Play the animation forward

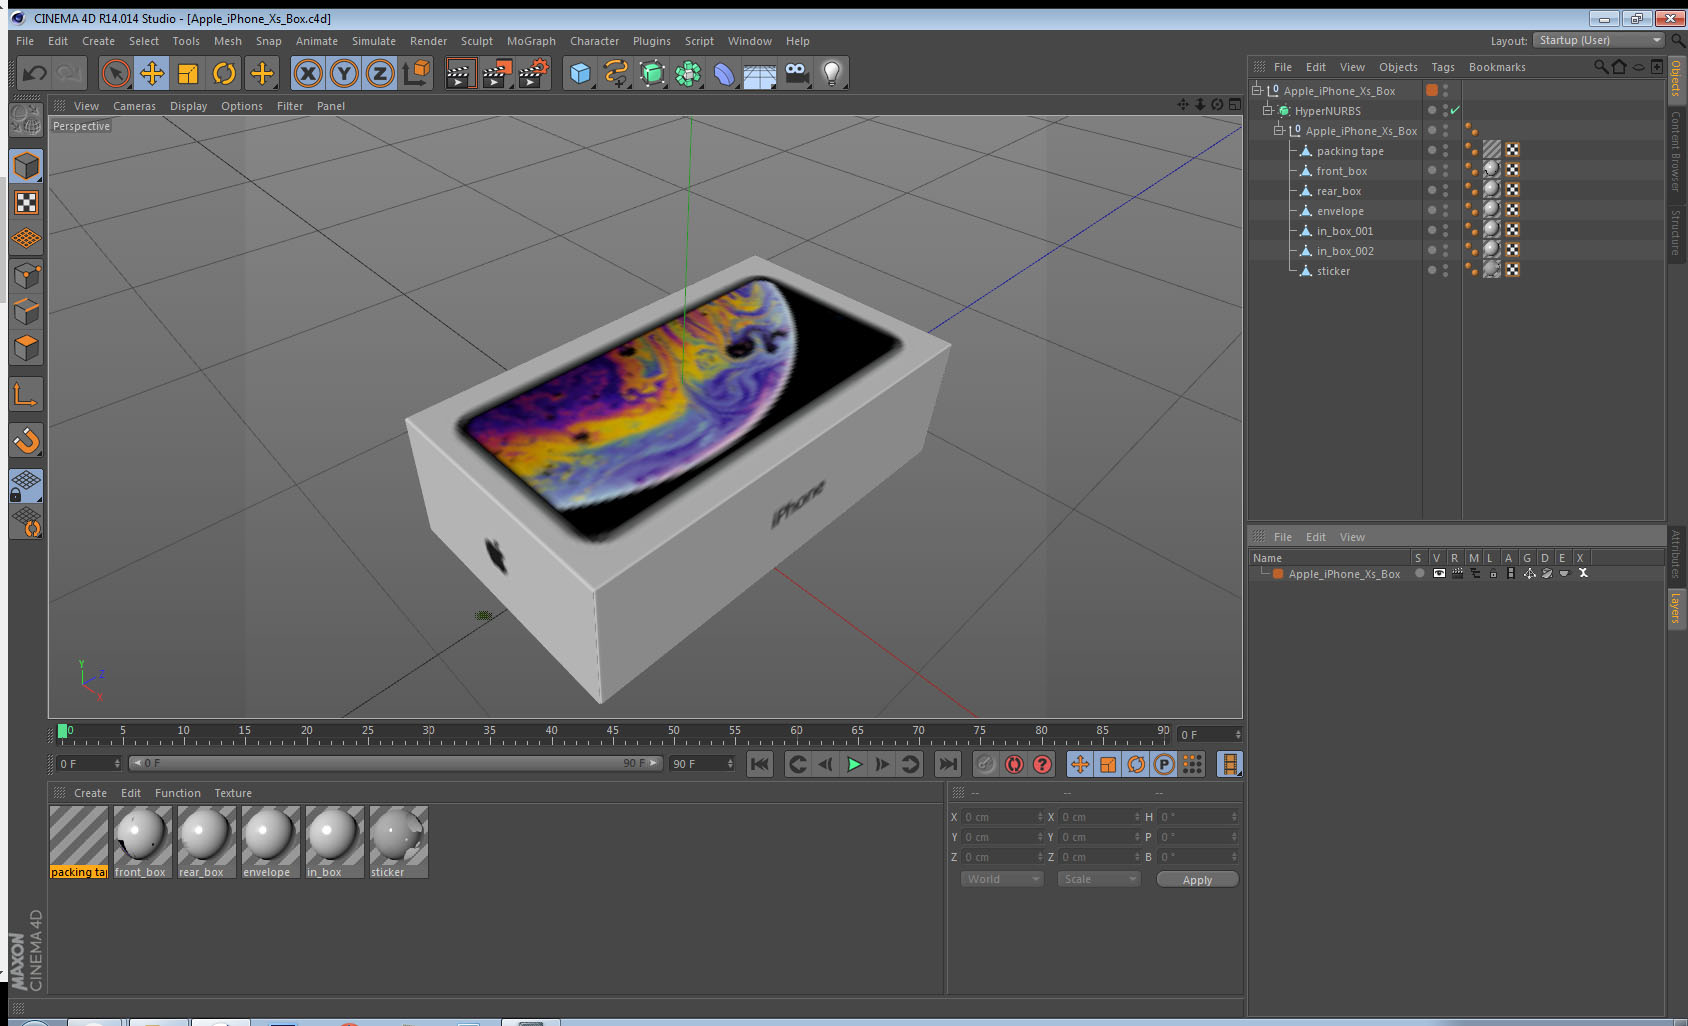pos(854,764)
